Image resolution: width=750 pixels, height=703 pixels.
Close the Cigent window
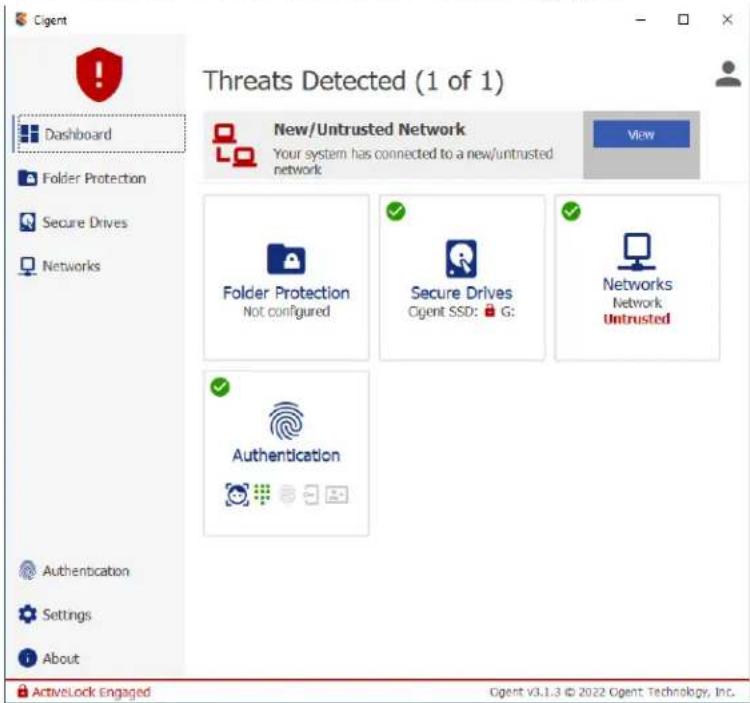727,20
